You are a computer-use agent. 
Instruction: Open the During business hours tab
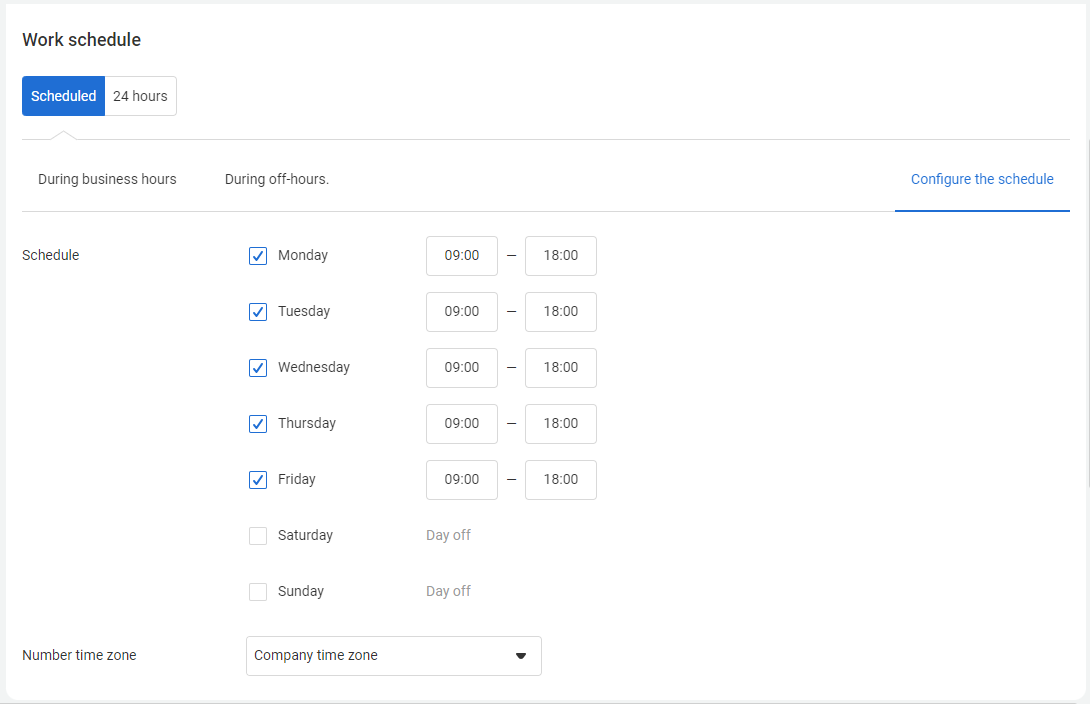coord(107,180)
